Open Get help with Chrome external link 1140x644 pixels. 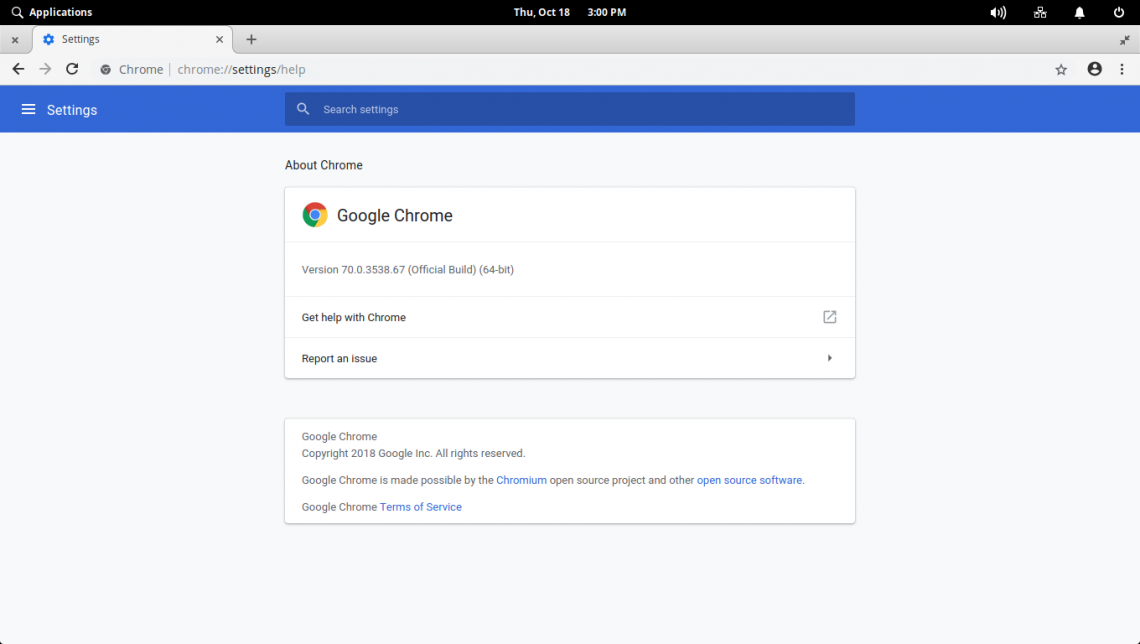(829, 317)
